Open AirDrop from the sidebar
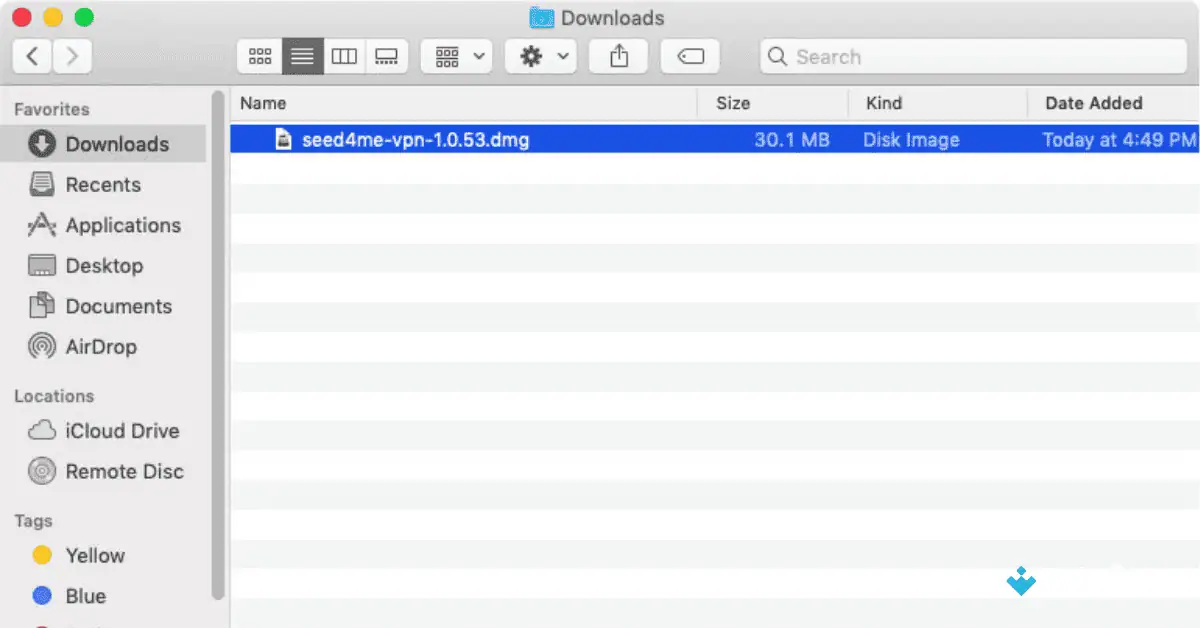 (x=100, y=347)
